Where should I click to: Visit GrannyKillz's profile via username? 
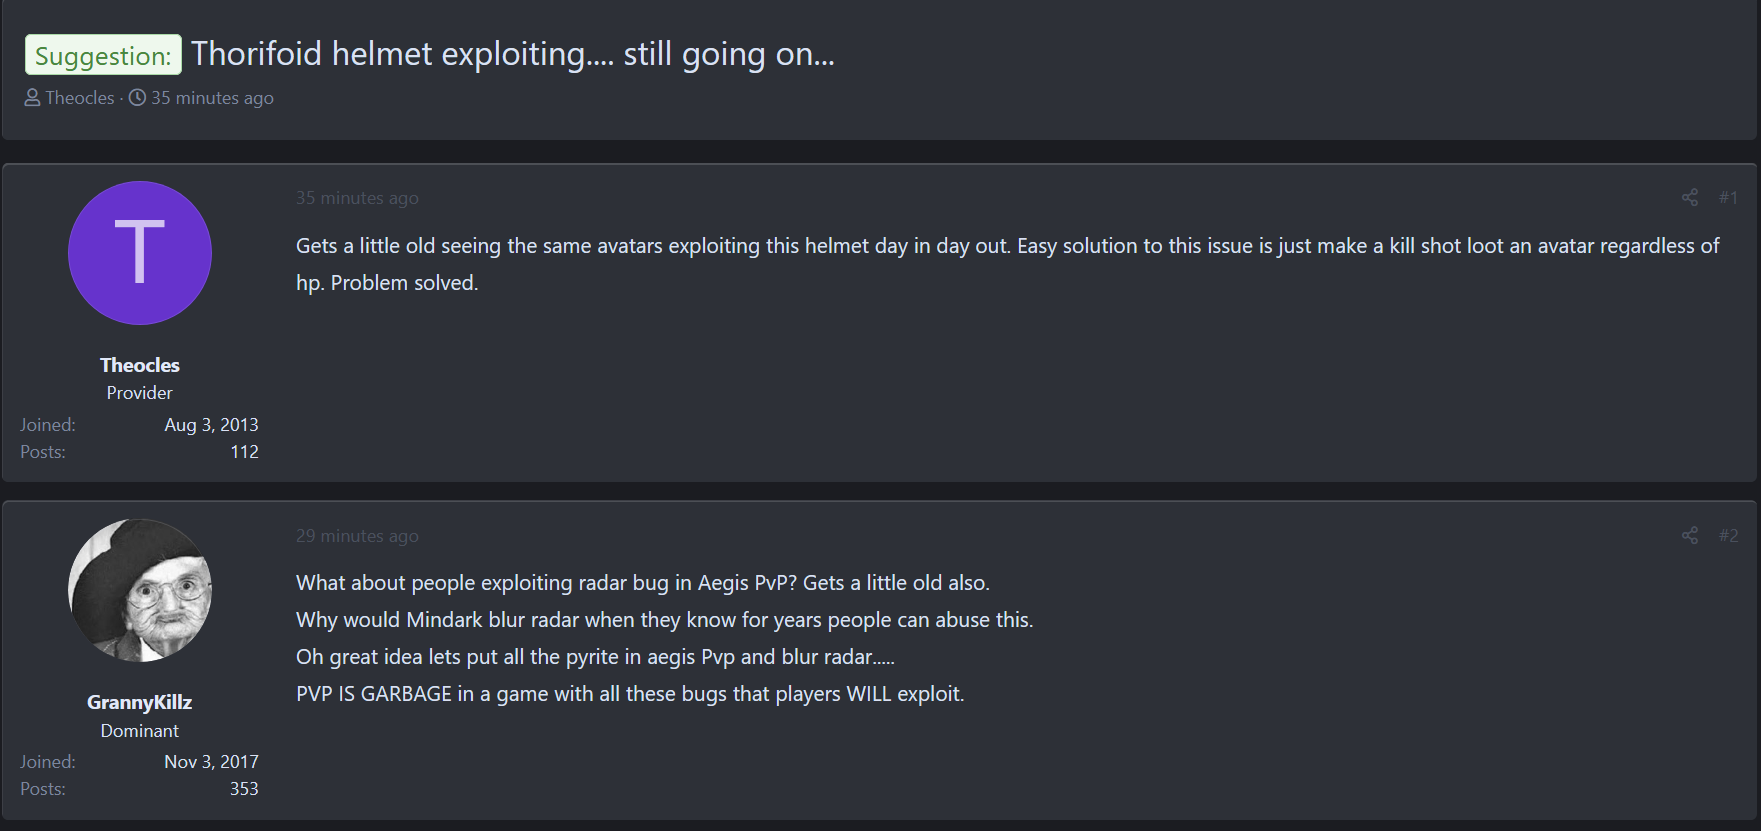[x=140, y=702]
